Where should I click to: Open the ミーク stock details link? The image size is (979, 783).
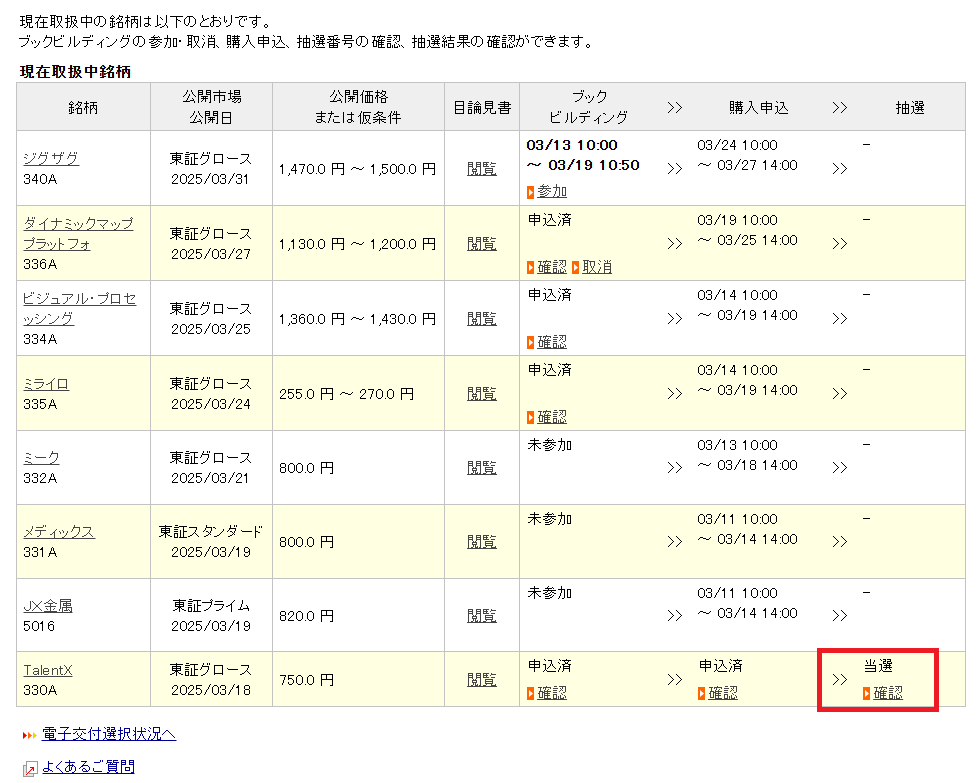[41, 457]
